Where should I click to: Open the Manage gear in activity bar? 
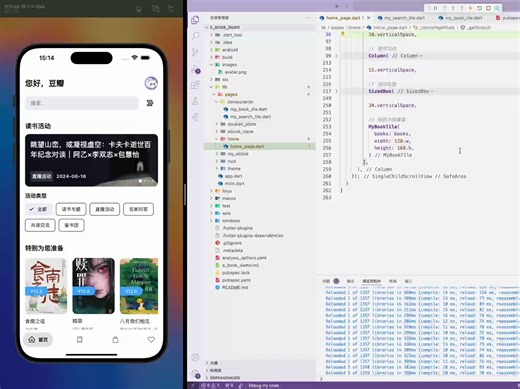[195, 374]
